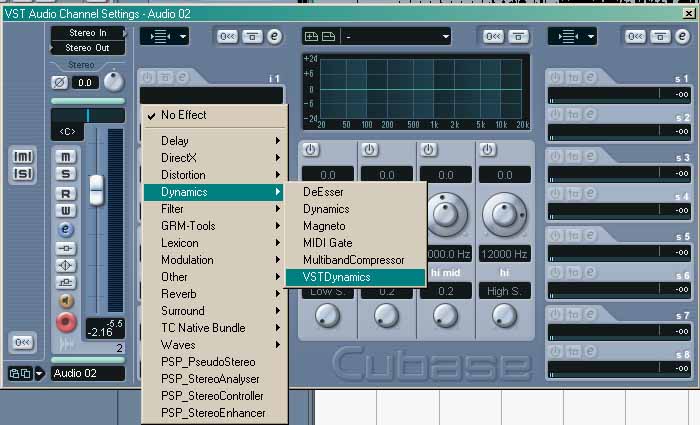Image resolution: width=700 pixels, height=425 pixels.
Task: Store EQ preset plus icon
Action: click(312, 37)
